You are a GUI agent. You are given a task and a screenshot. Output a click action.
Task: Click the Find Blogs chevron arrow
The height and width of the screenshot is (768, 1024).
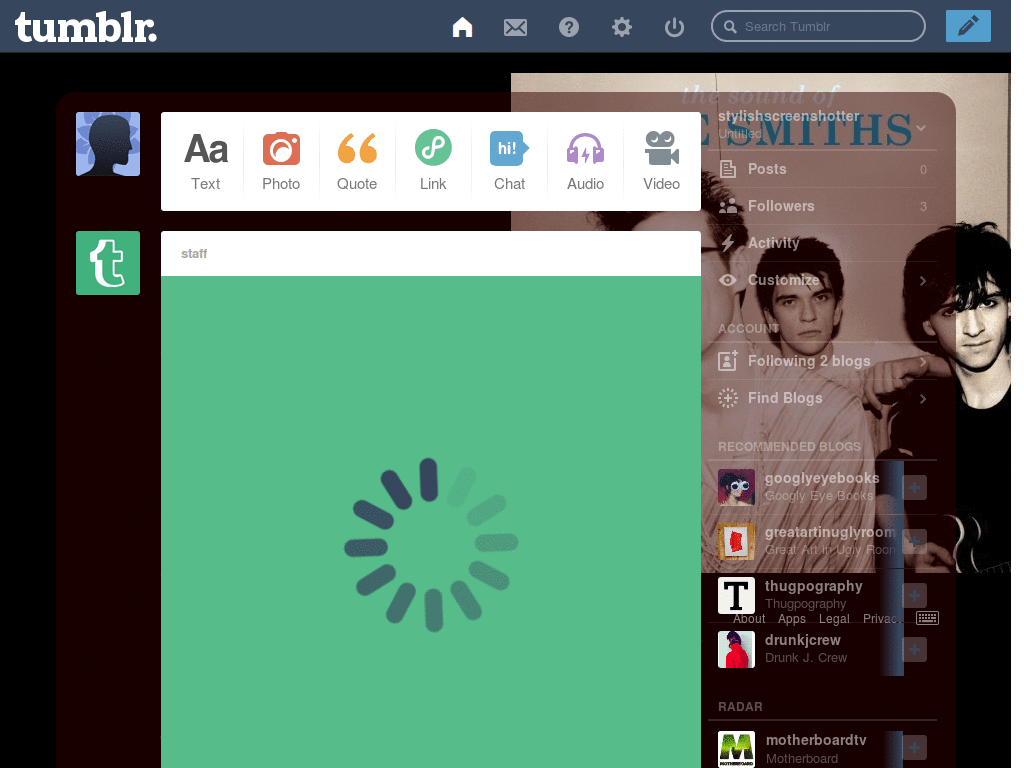click(923, 398)
